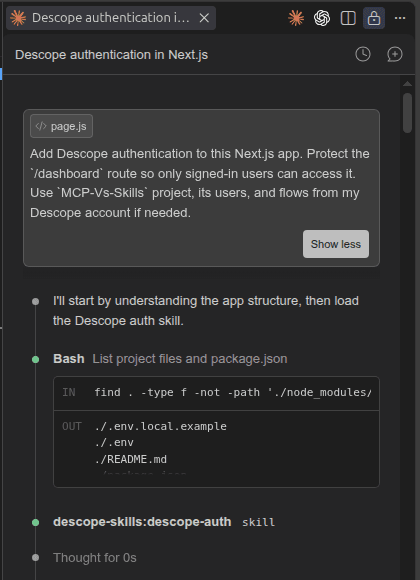Click the ./.env output line

click(114, 442)
